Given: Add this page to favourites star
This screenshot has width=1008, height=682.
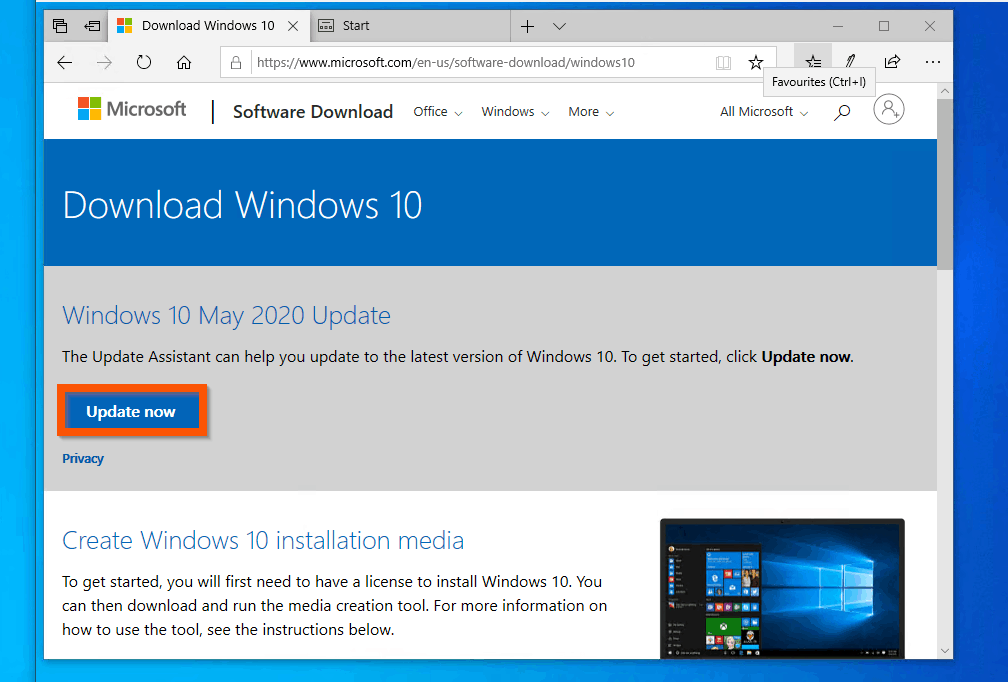Looking at the screenshot, I should pyautogui.click(x=756, y=62).
